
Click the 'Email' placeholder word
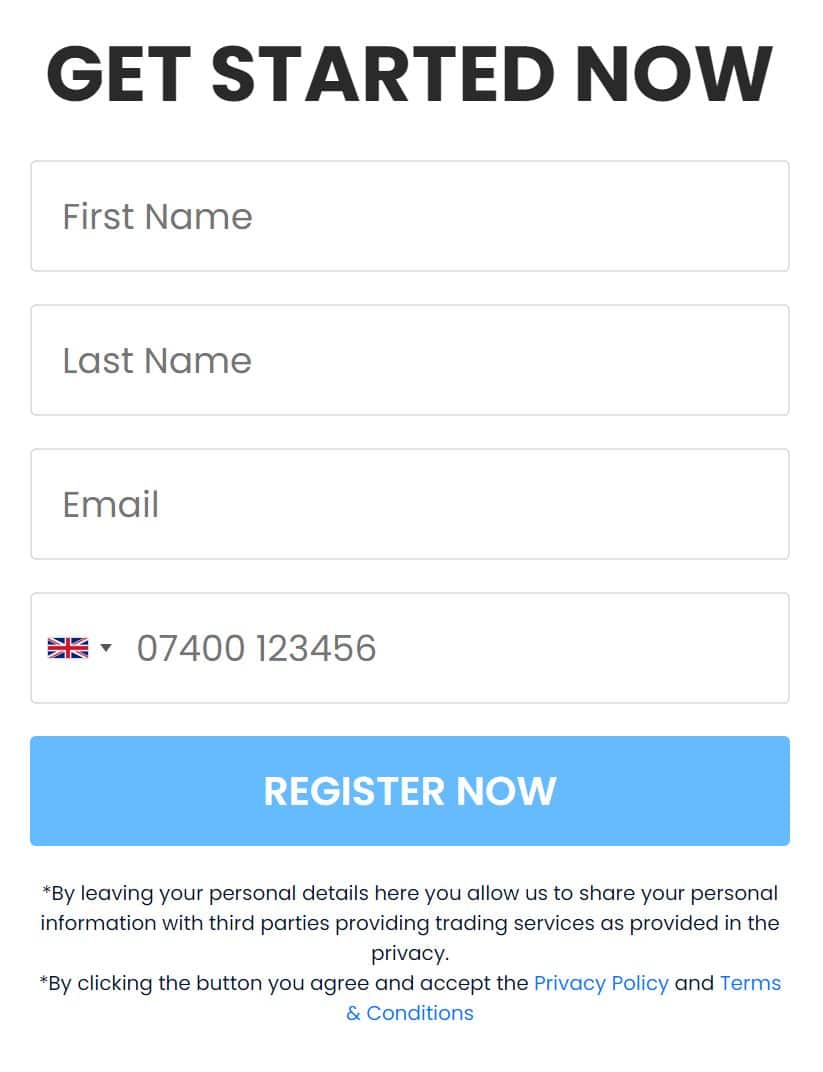[111, 505]
